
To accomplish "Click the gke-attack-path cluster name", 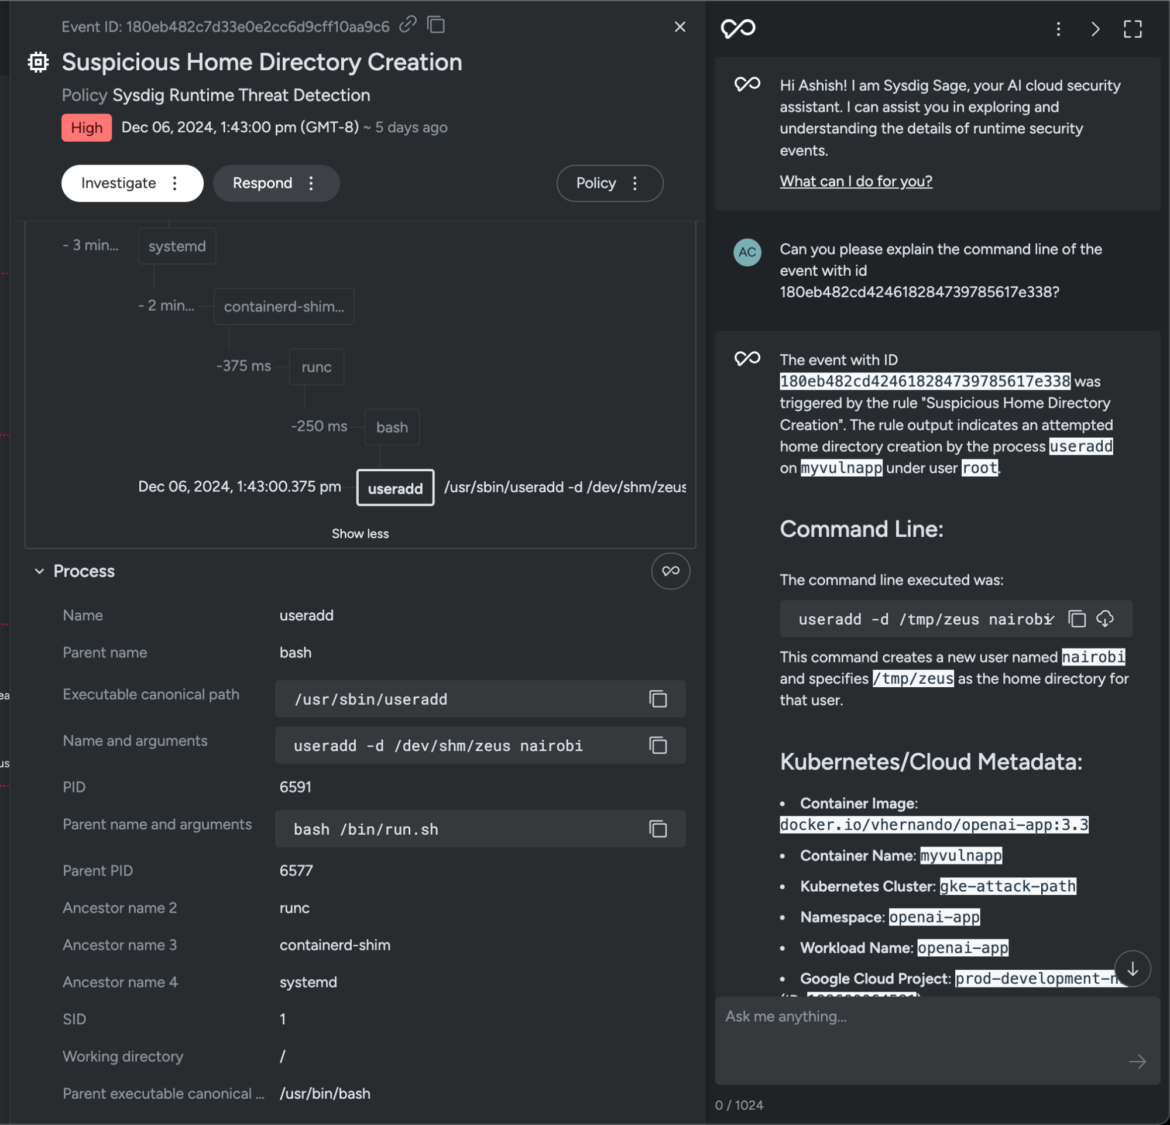I will (x=1007, y=886).
